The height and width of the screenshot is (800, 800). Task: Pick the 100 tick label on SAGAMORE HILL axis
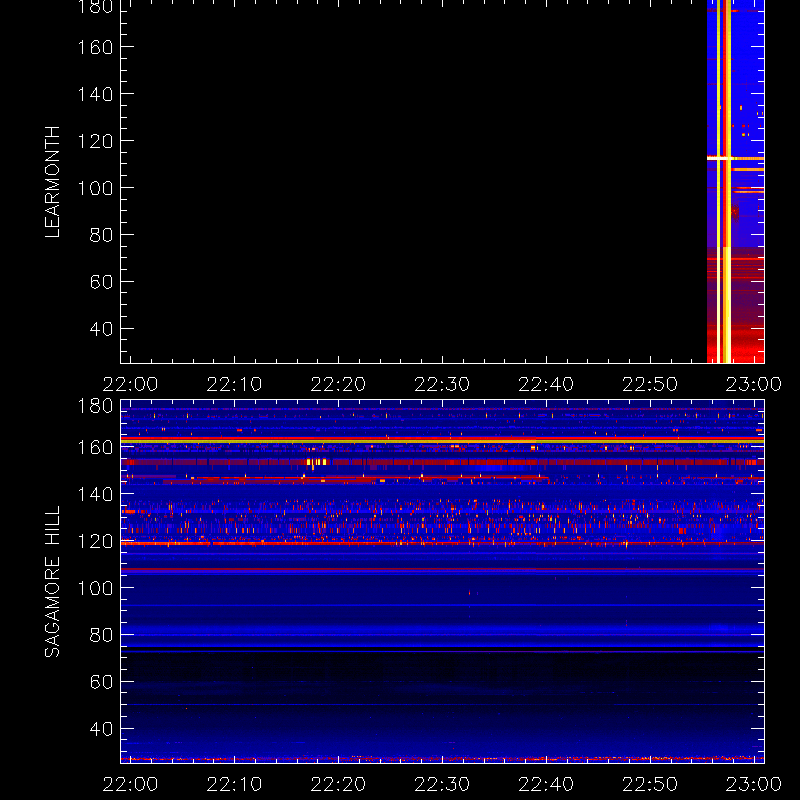coord(95,588)
